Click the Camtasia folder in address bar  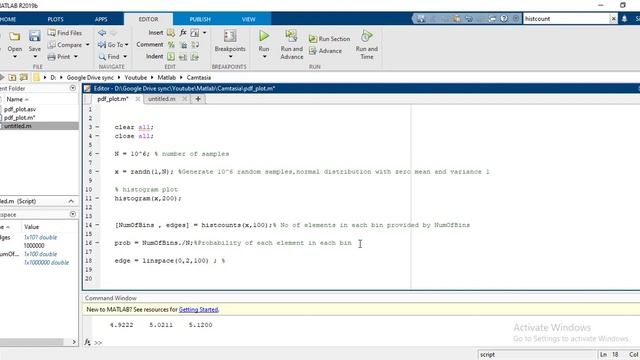click(x=199, y=78)
